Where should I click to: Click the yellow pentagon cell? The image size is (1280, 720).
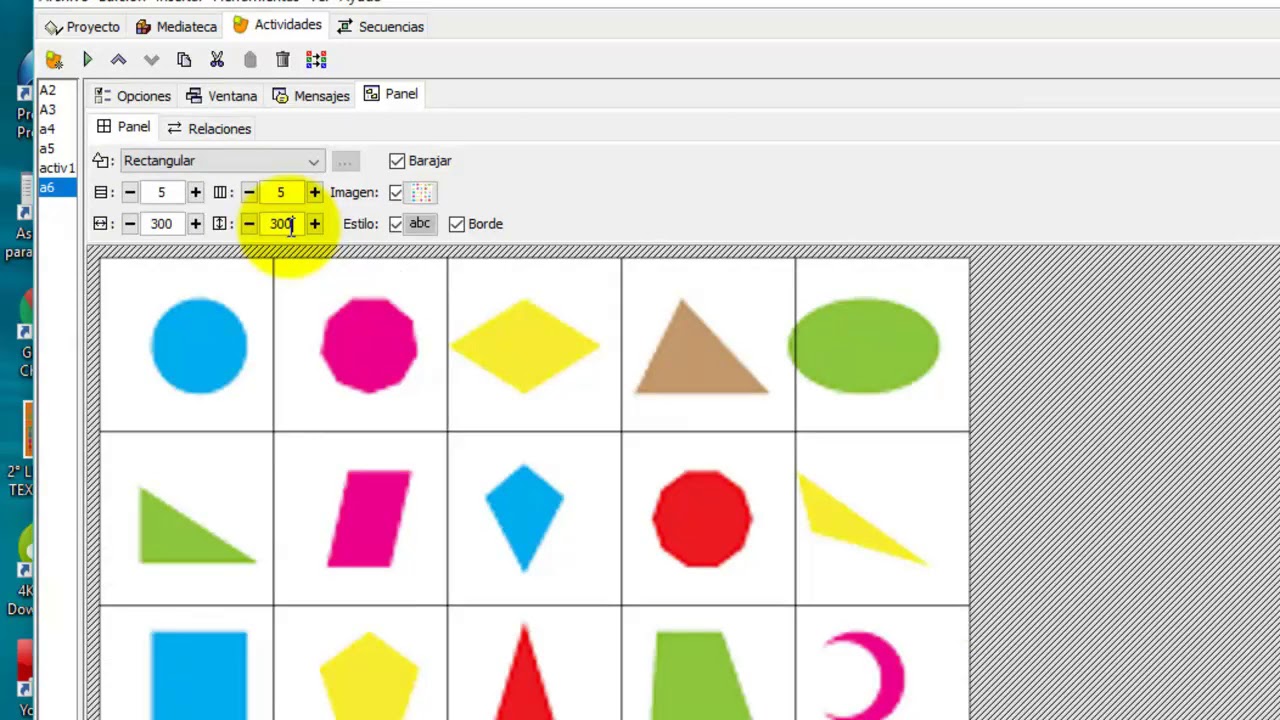[361, 663]
